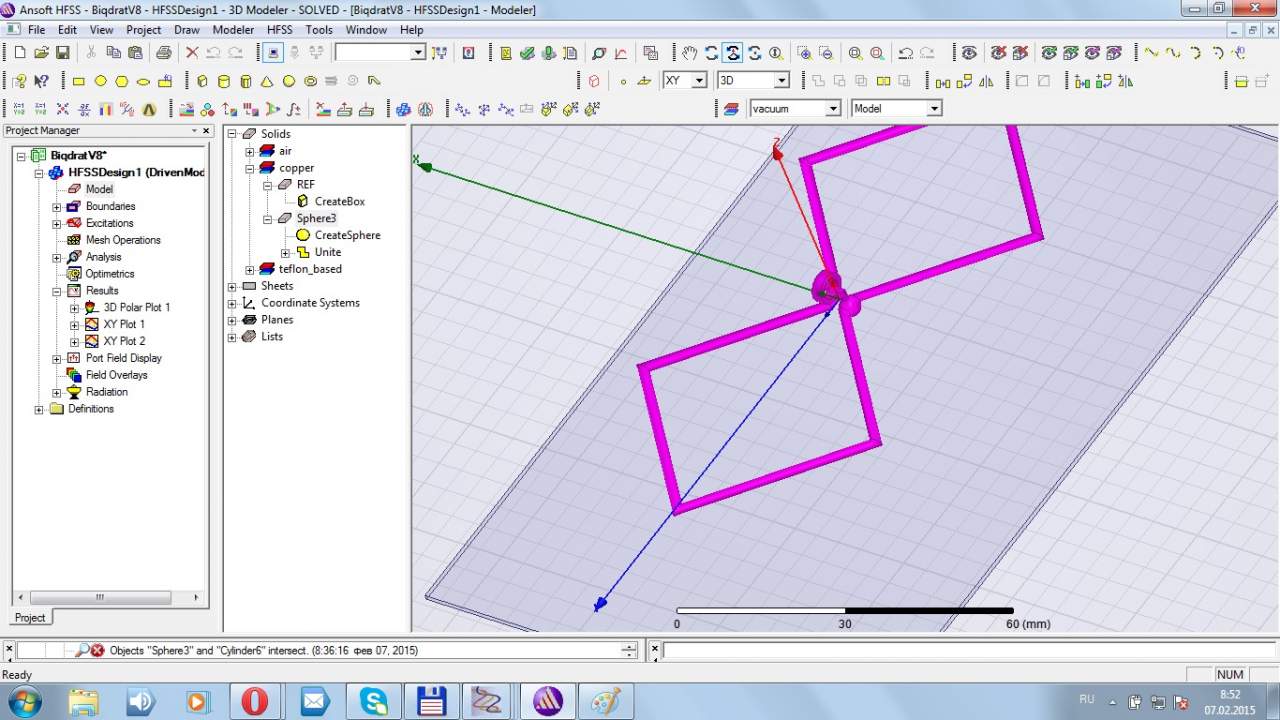Click the red X Delete icon
Viewport: 1280px width, 720px height.
pyautogui.click(x=192, y=53)
